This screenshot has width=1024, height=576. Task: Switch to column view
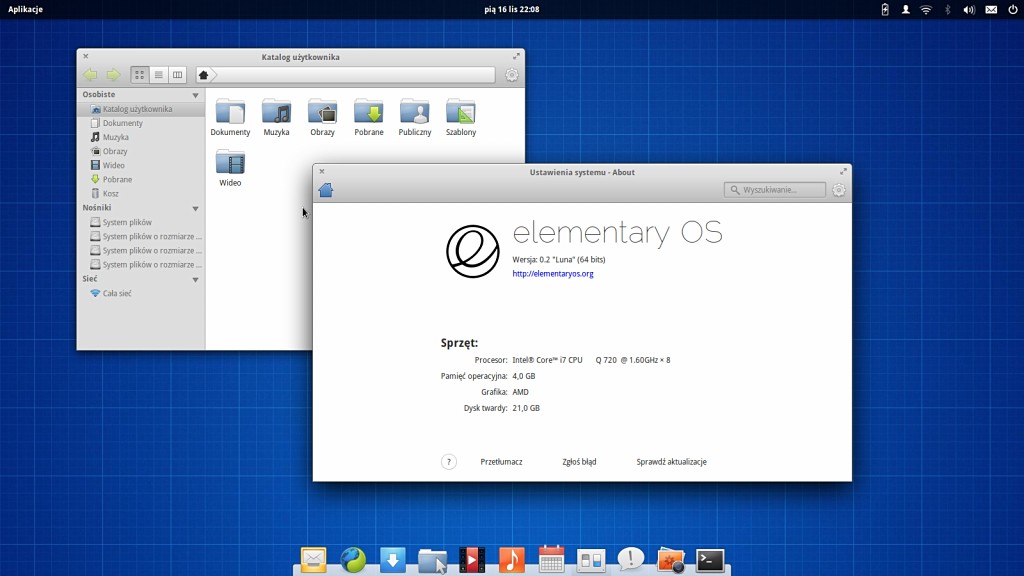click(x=177, y=75)
